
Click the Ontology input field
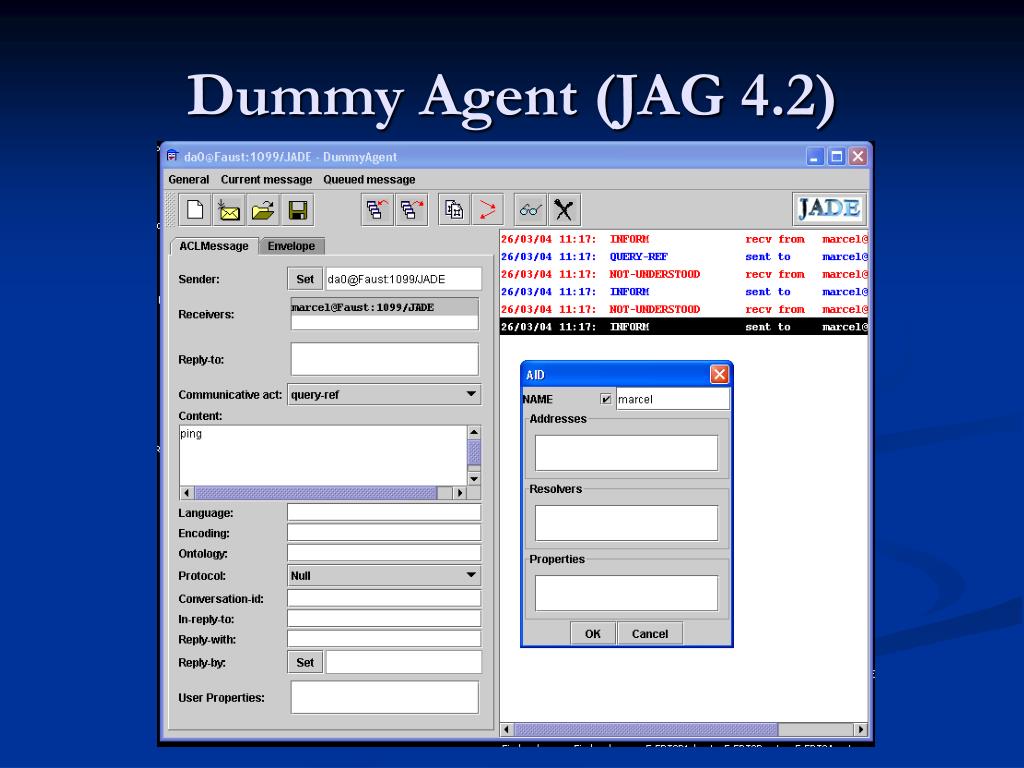[384, 552]
